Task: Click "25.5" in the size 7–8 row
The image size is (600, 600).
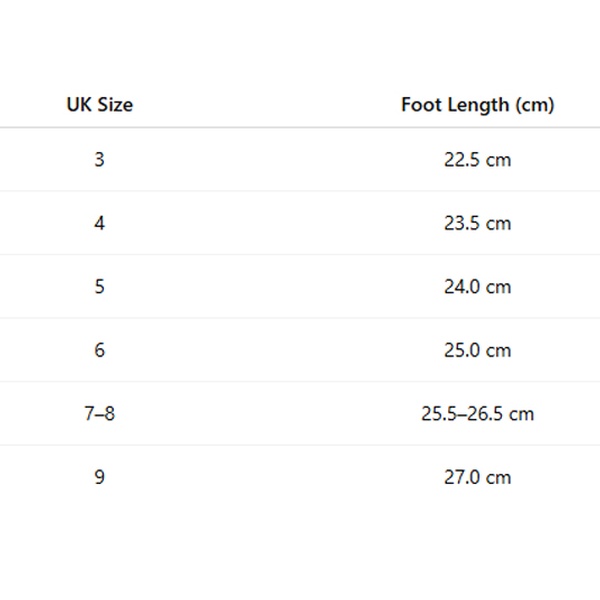Action: pos(439,413)
